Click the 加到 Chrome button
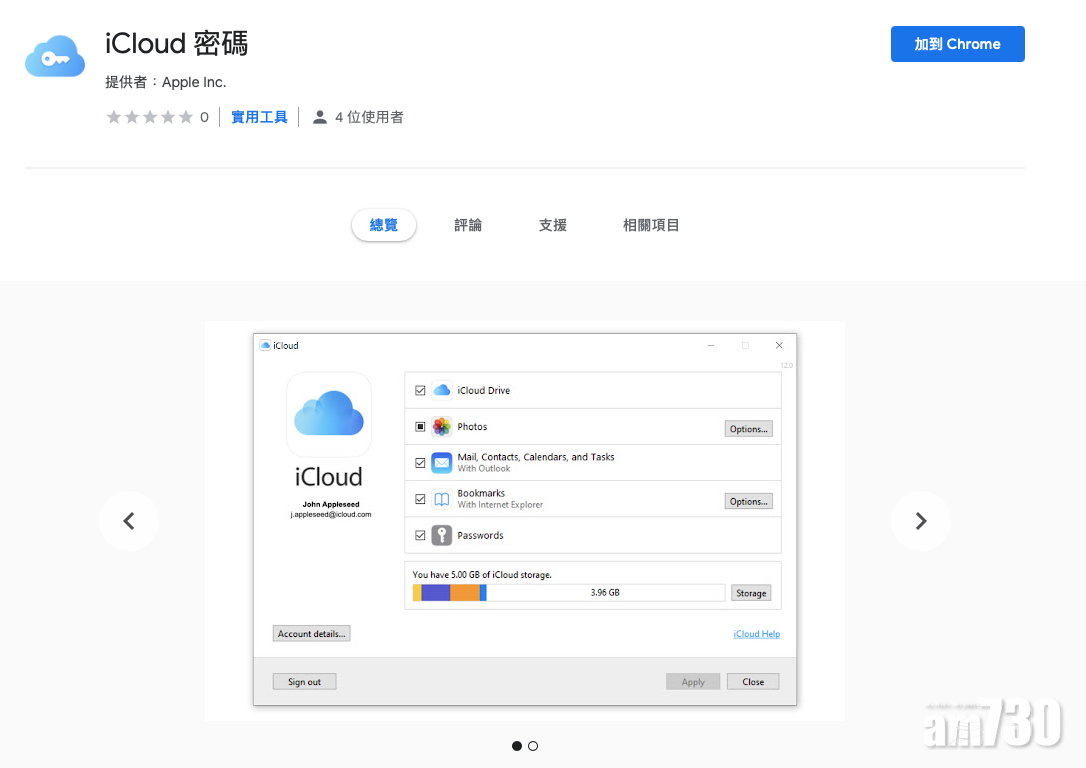 click(x=957, y=44)
